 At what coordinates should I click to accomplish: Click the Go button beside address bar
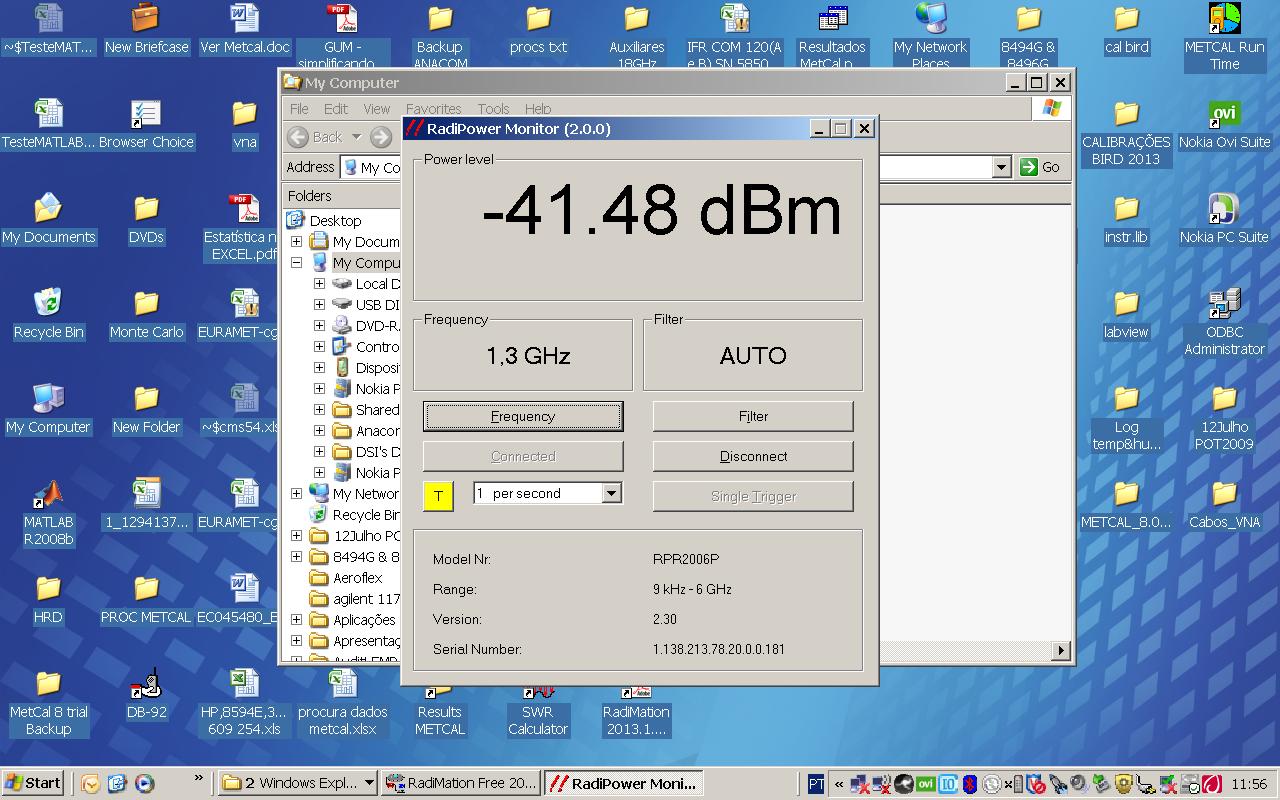point(1040,167)
